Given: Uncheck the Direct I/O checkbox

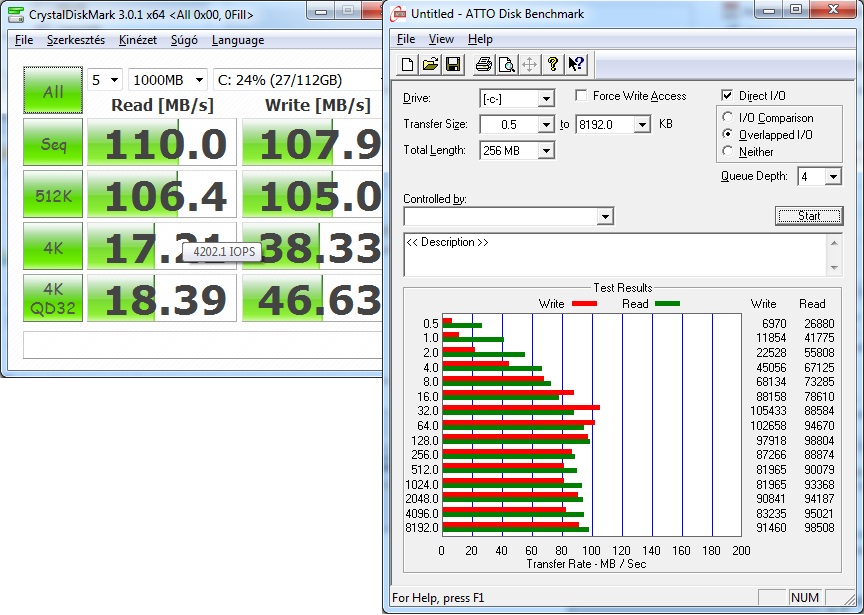Looking at the screenshot, I should (x=727, y=95).
